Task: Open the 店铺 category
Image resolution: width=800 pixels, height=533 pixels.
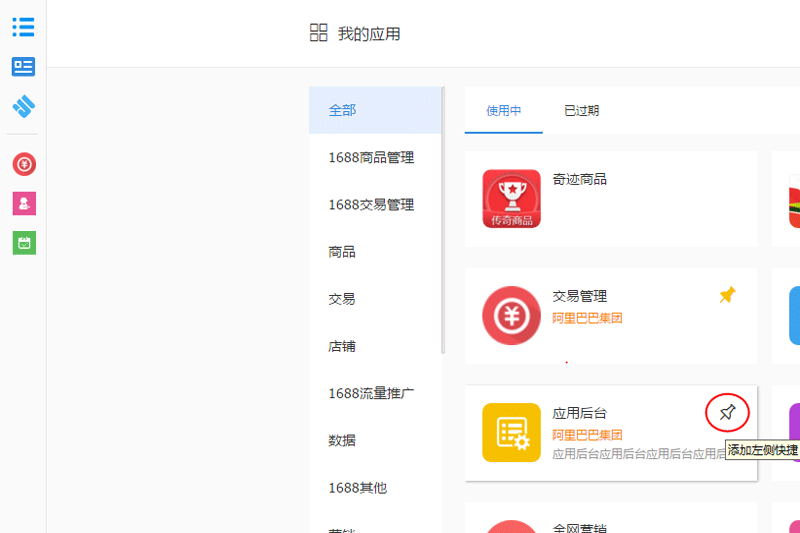Action: pos(342,346)
